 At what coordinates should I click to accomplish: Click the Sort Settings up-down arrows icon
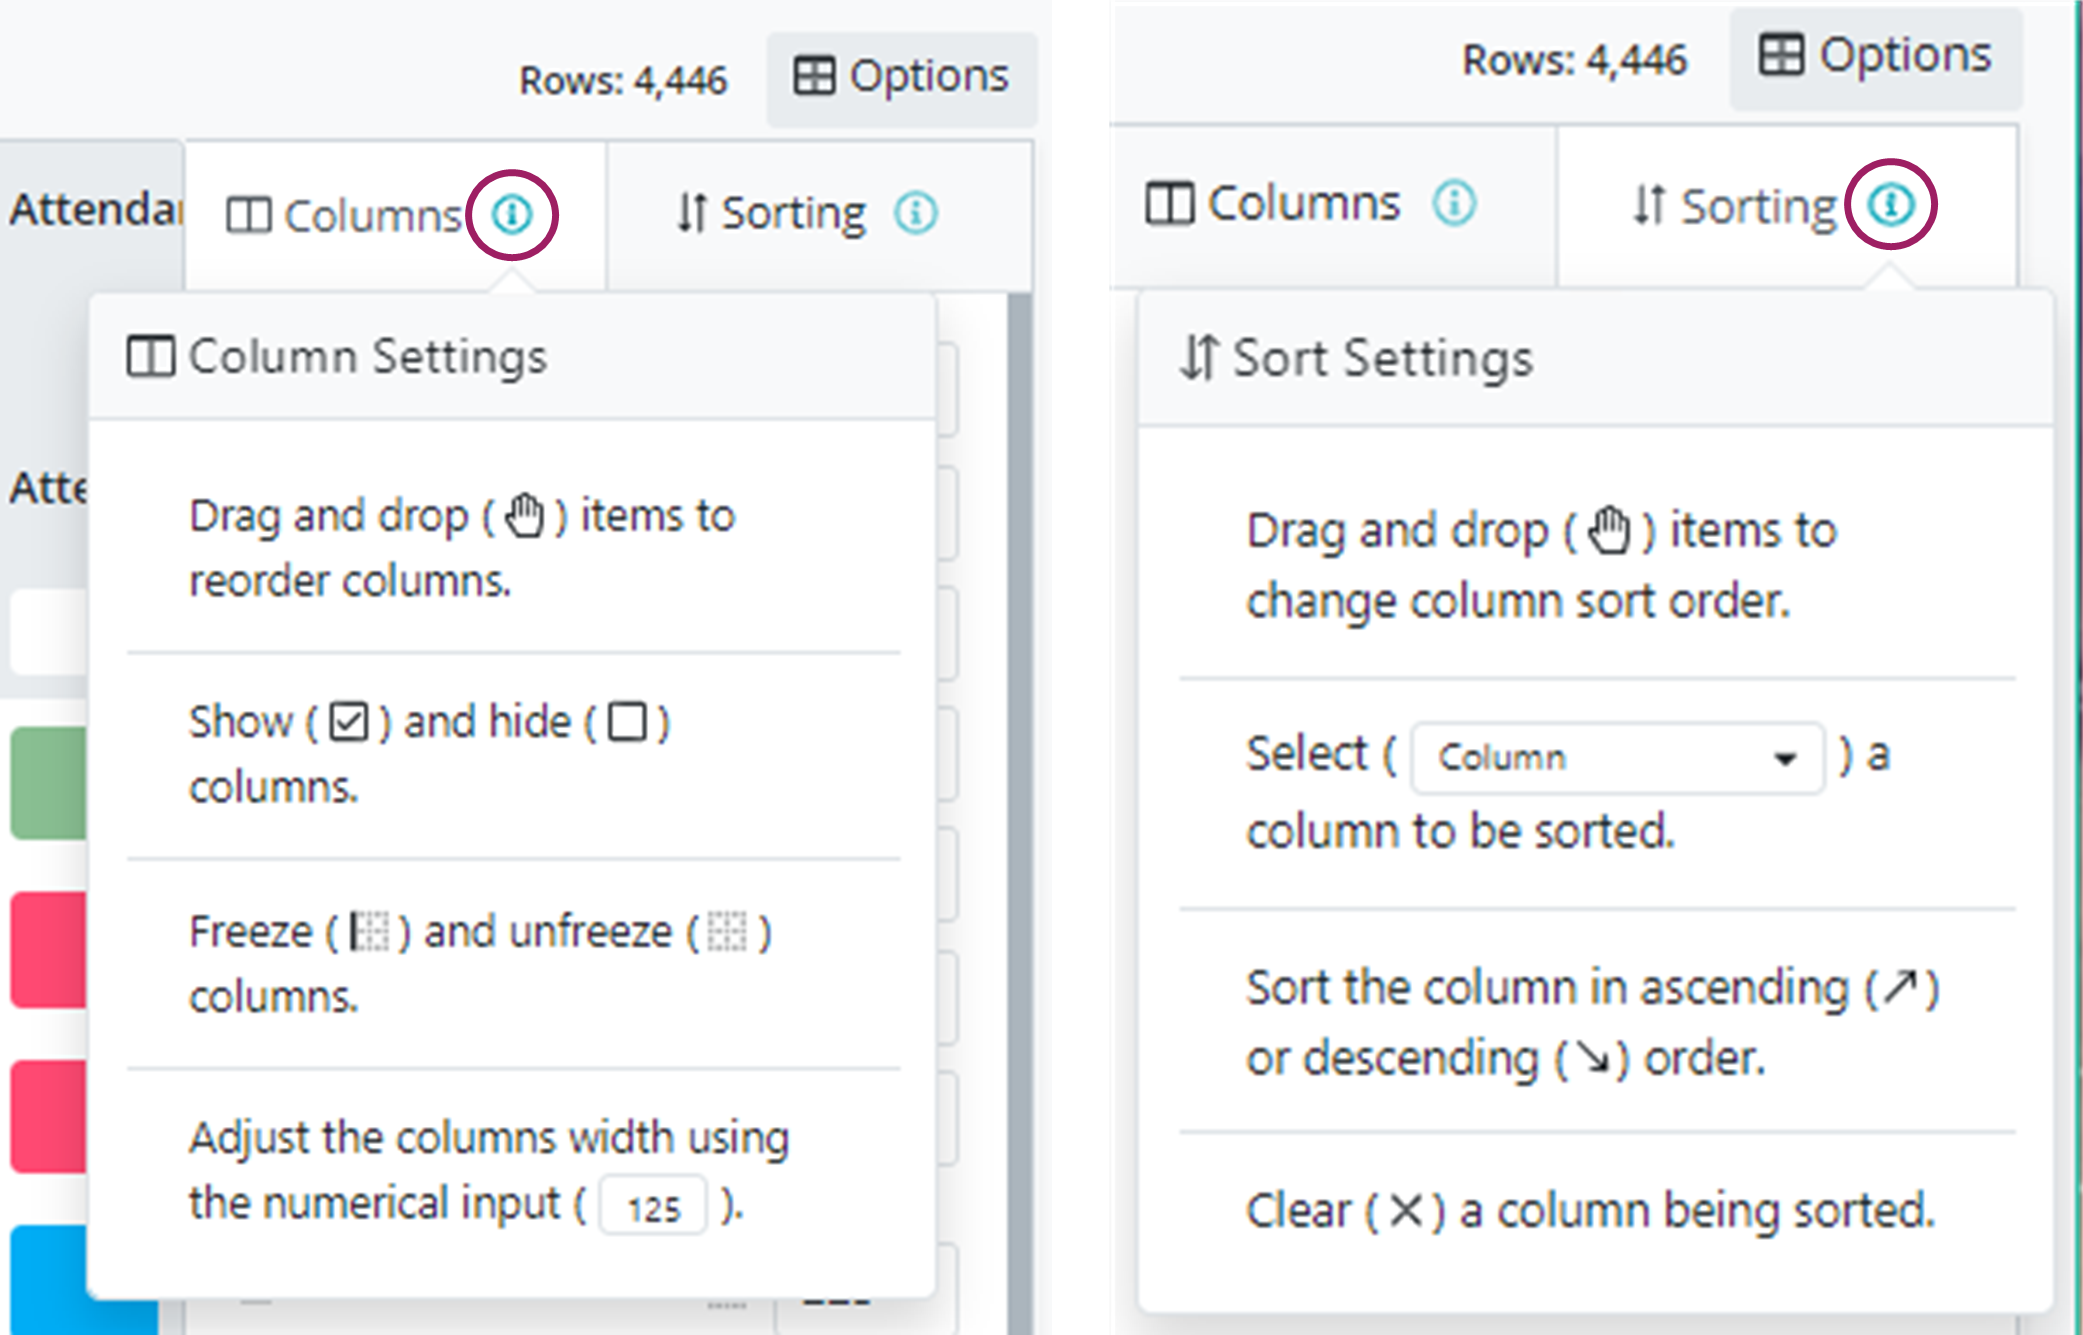pos(1199,357)
